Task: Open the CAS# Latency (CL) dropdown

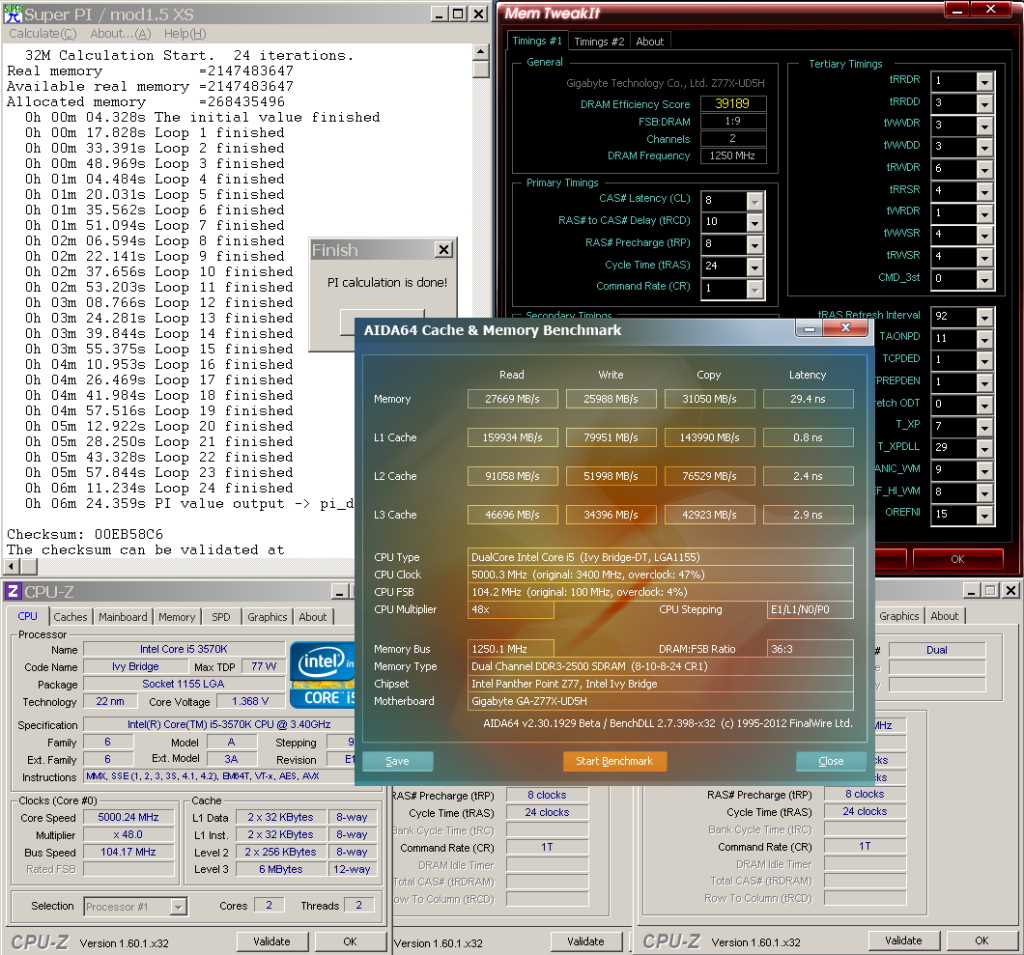Action: coord(755,201)
